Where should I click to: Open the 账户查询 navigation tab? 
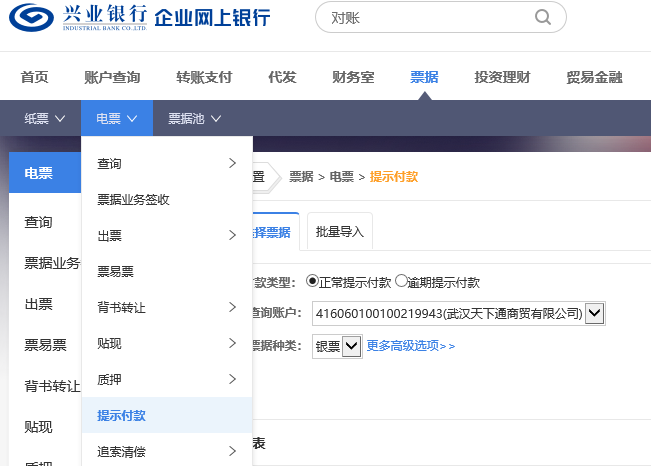[x=112, y=77]
